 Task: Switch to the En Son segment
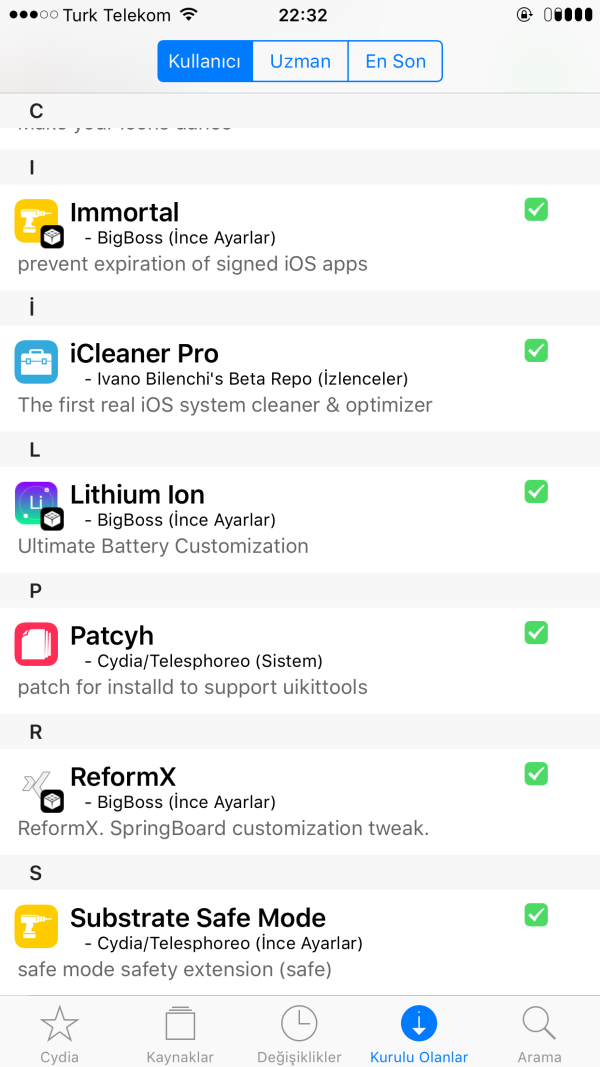point(395,61)
